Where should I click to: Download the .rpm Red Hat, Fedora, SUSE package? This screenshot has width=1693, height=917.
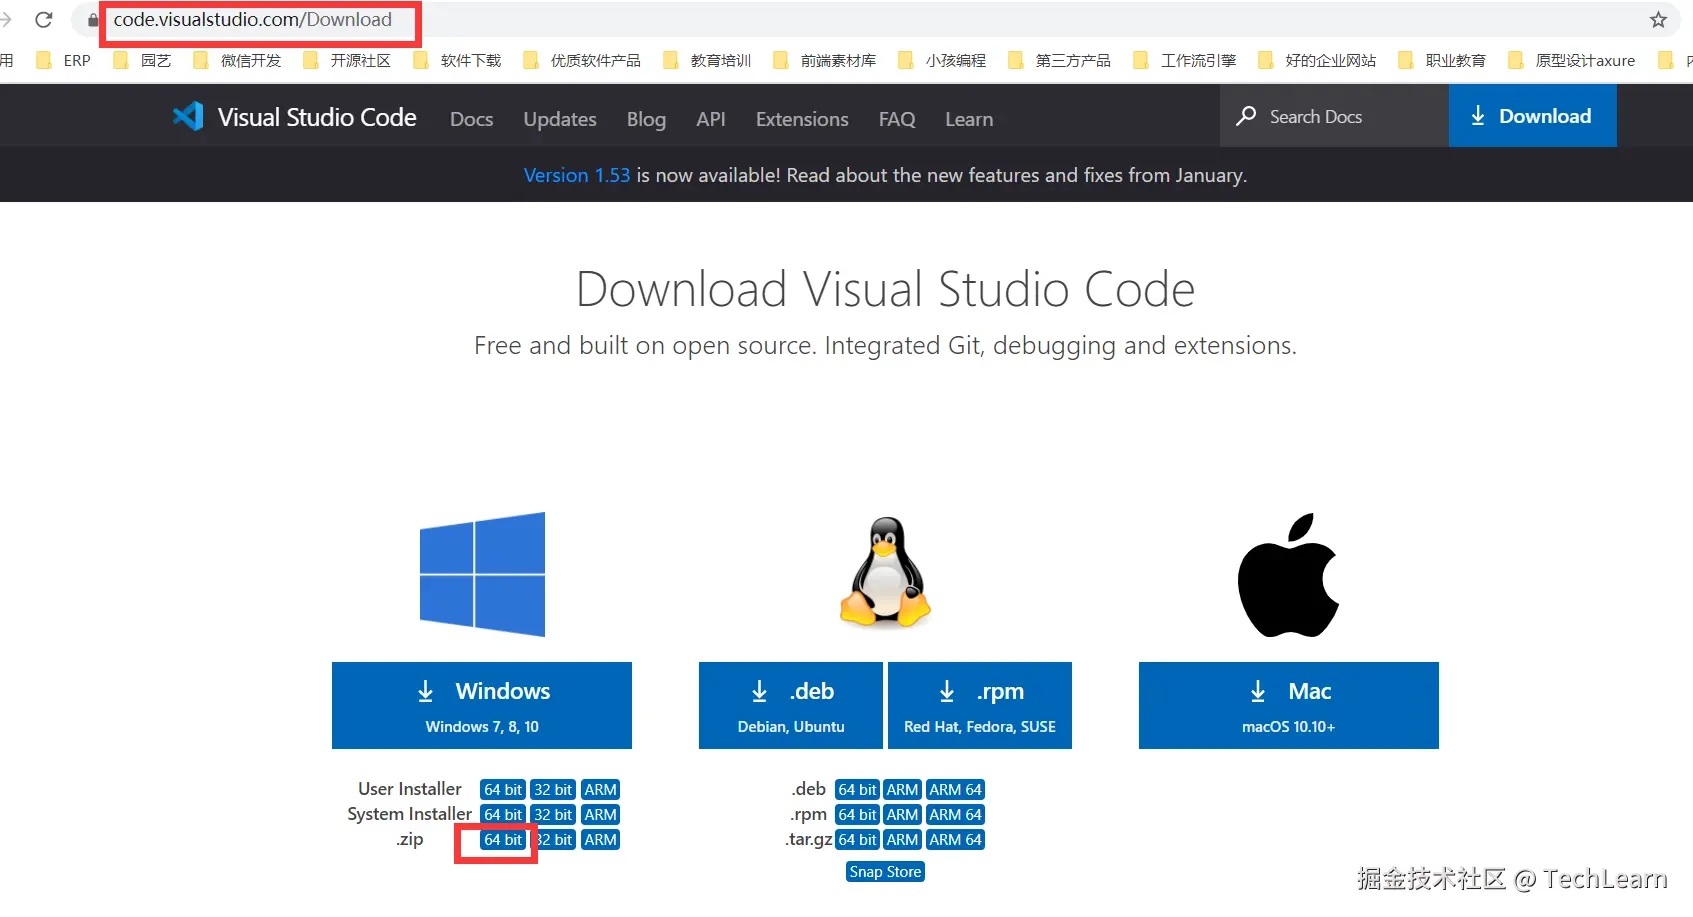point(980,705)
